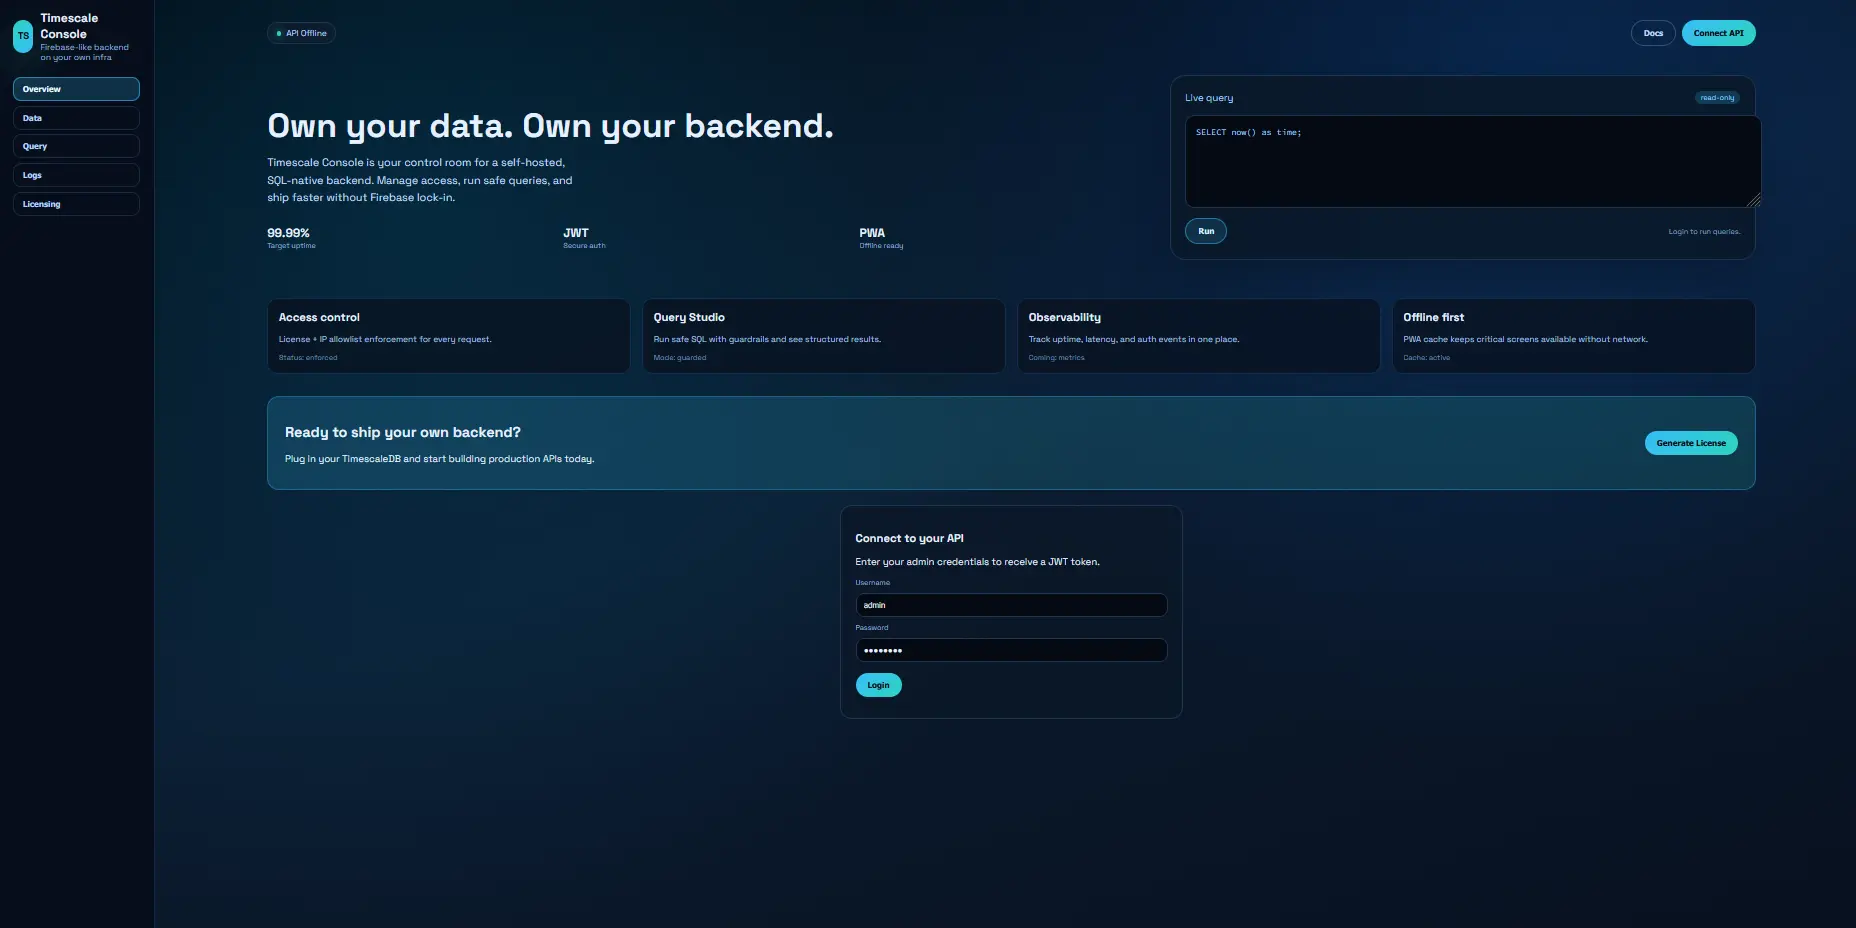Navigate to Licensing page
This screenshot has height=928, width=1856.
76,204
